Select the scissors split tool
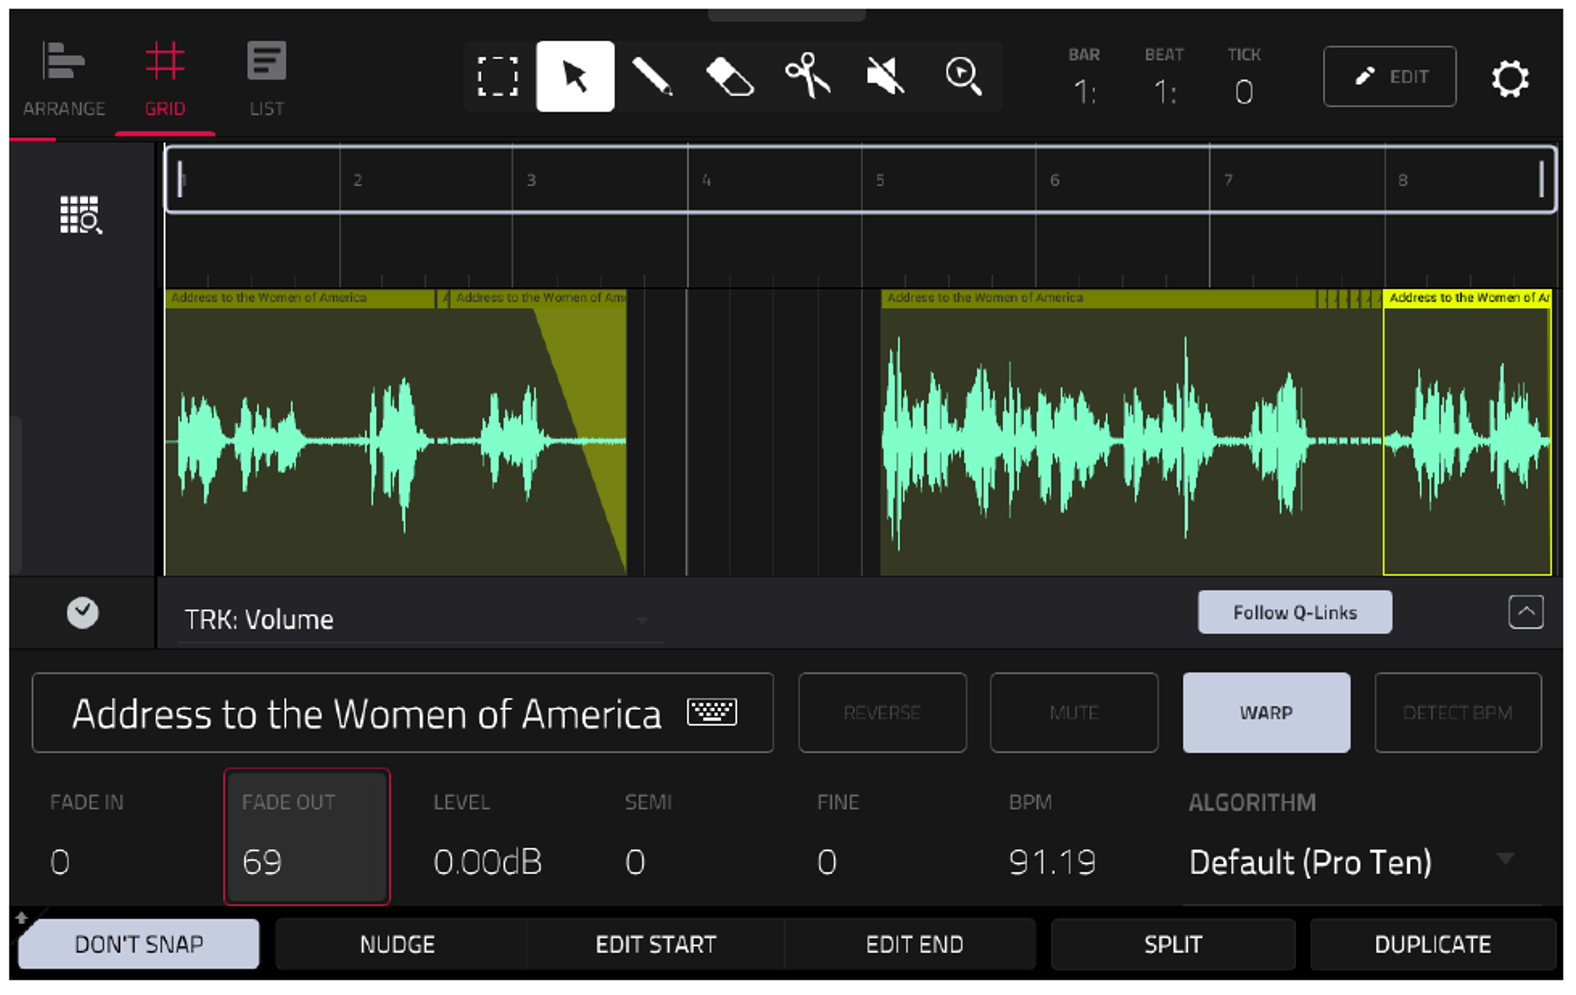This screenshot has width=1576, height=995. tap(807, 76)
